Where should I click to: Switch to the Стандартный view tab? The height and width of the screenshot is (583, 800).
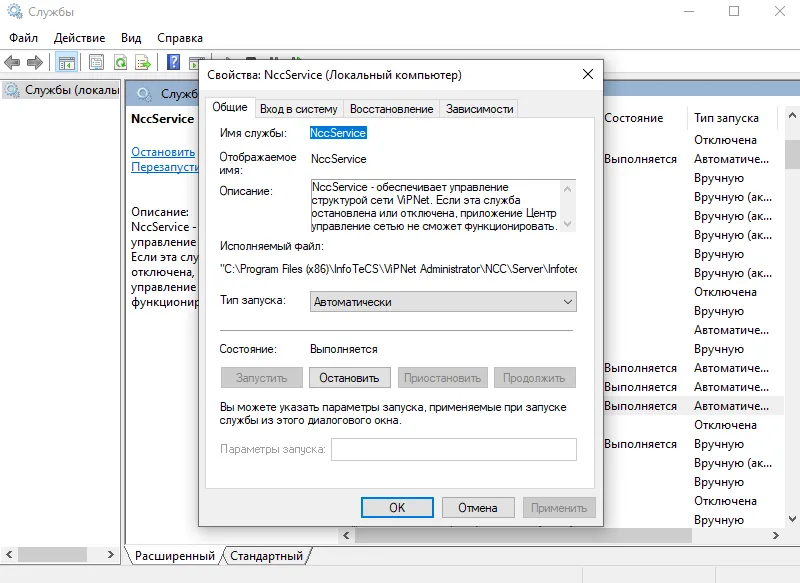point(266,556)
